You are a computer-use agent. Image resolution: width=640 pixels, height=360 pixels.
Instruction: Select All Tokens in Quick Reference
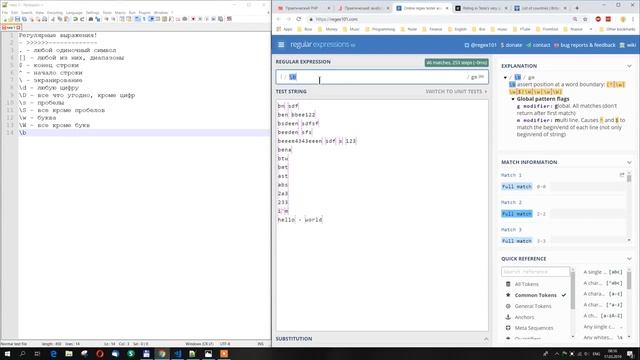527,284
